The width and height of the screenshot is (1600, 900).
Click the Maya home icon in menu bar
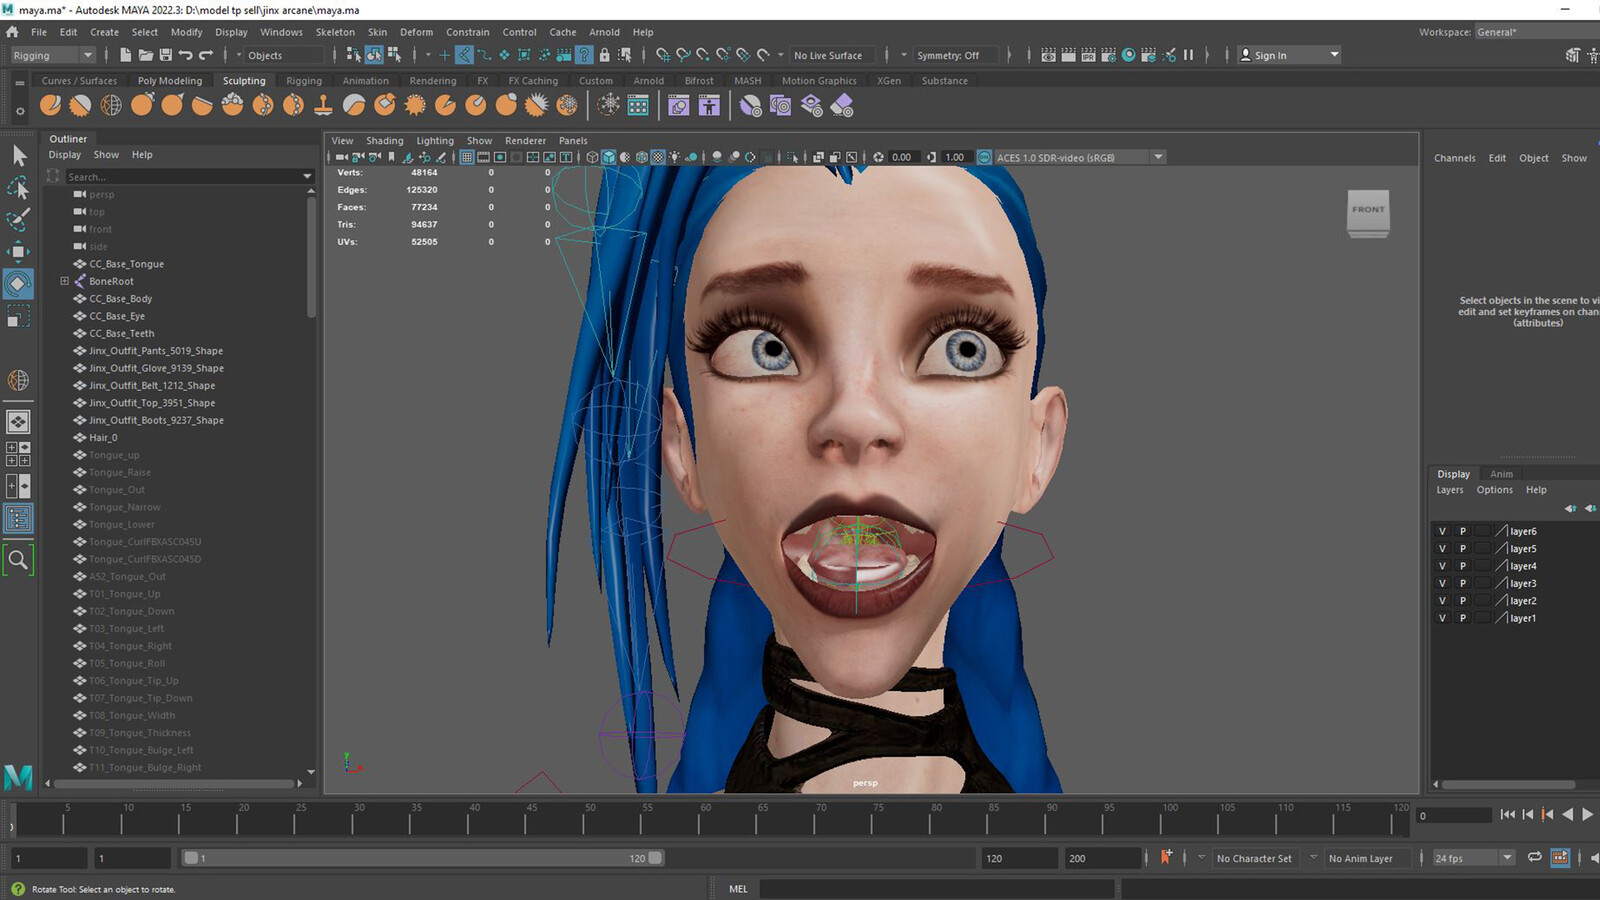point(12,32)
